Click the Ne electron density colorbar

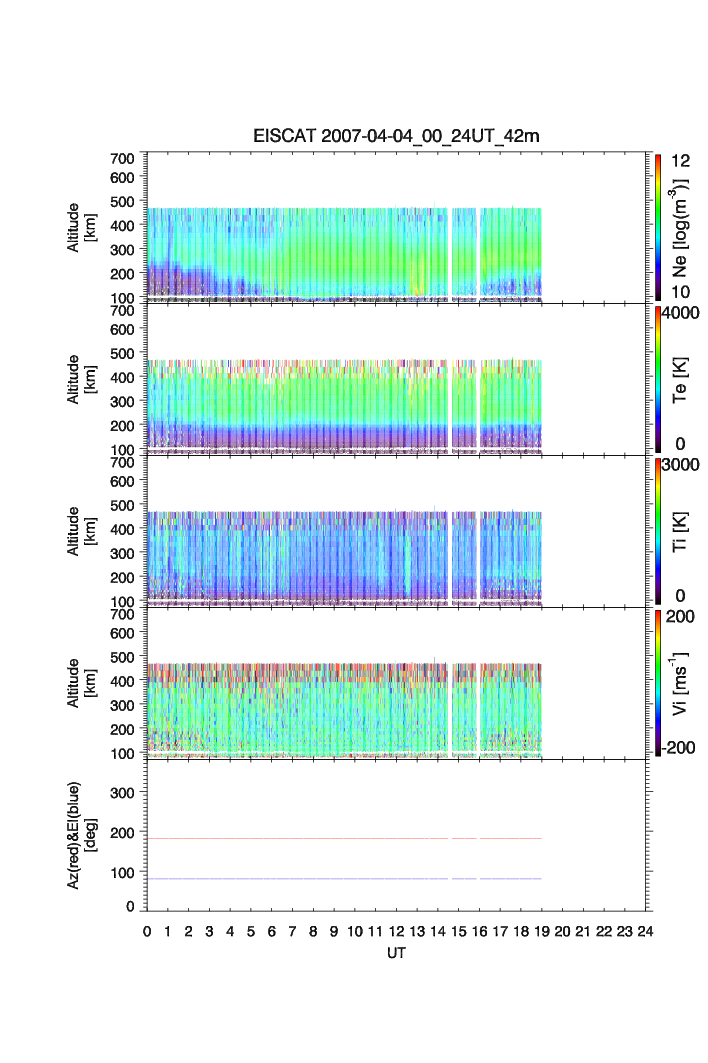658,226
